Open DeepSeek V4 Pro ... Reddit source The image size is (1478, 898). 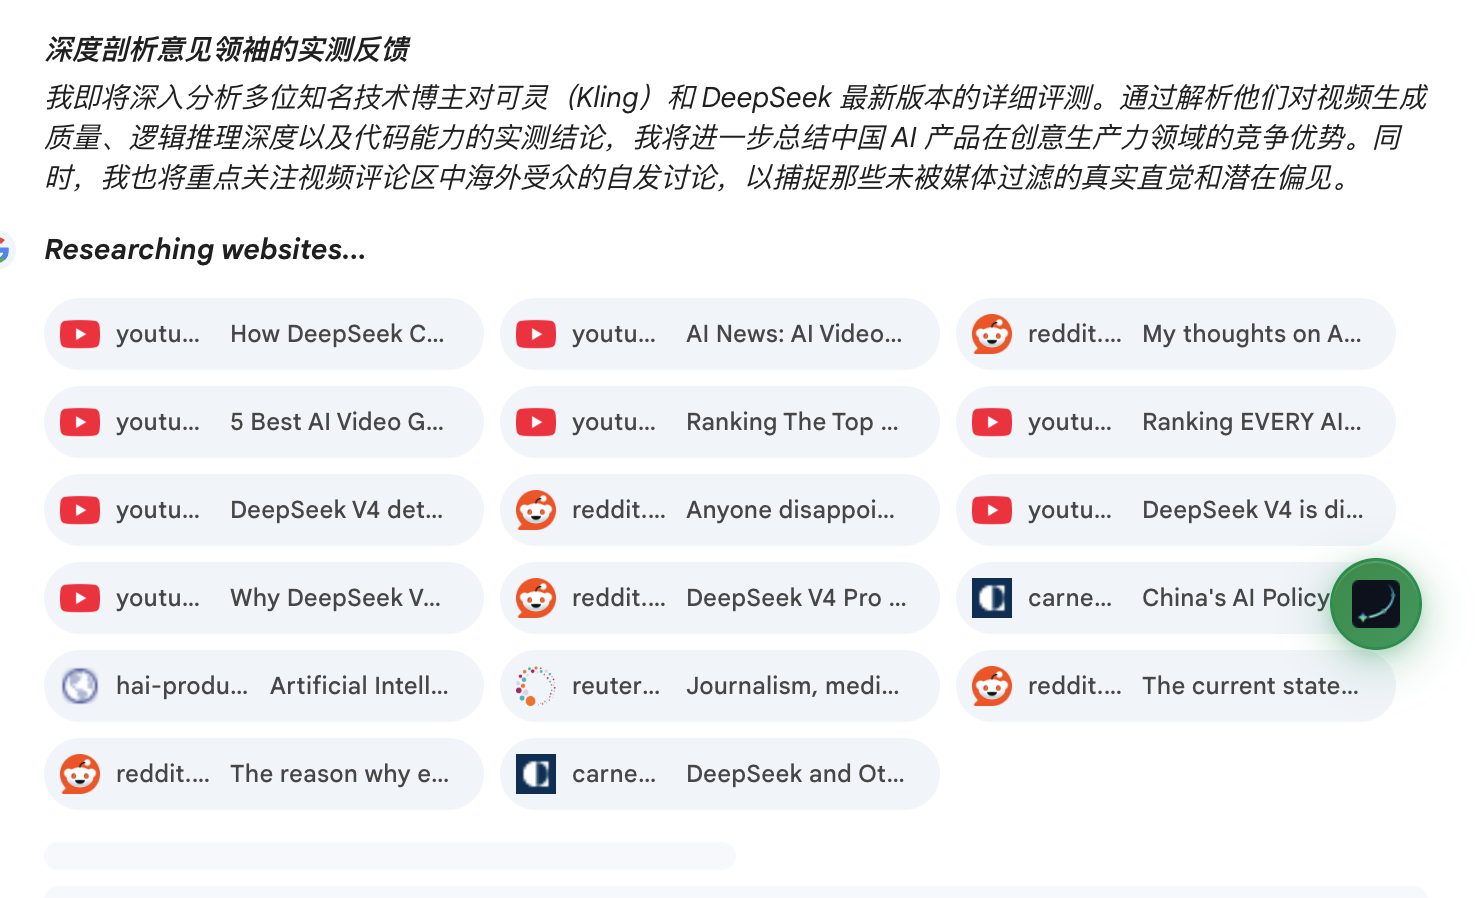tap(719, 598)
